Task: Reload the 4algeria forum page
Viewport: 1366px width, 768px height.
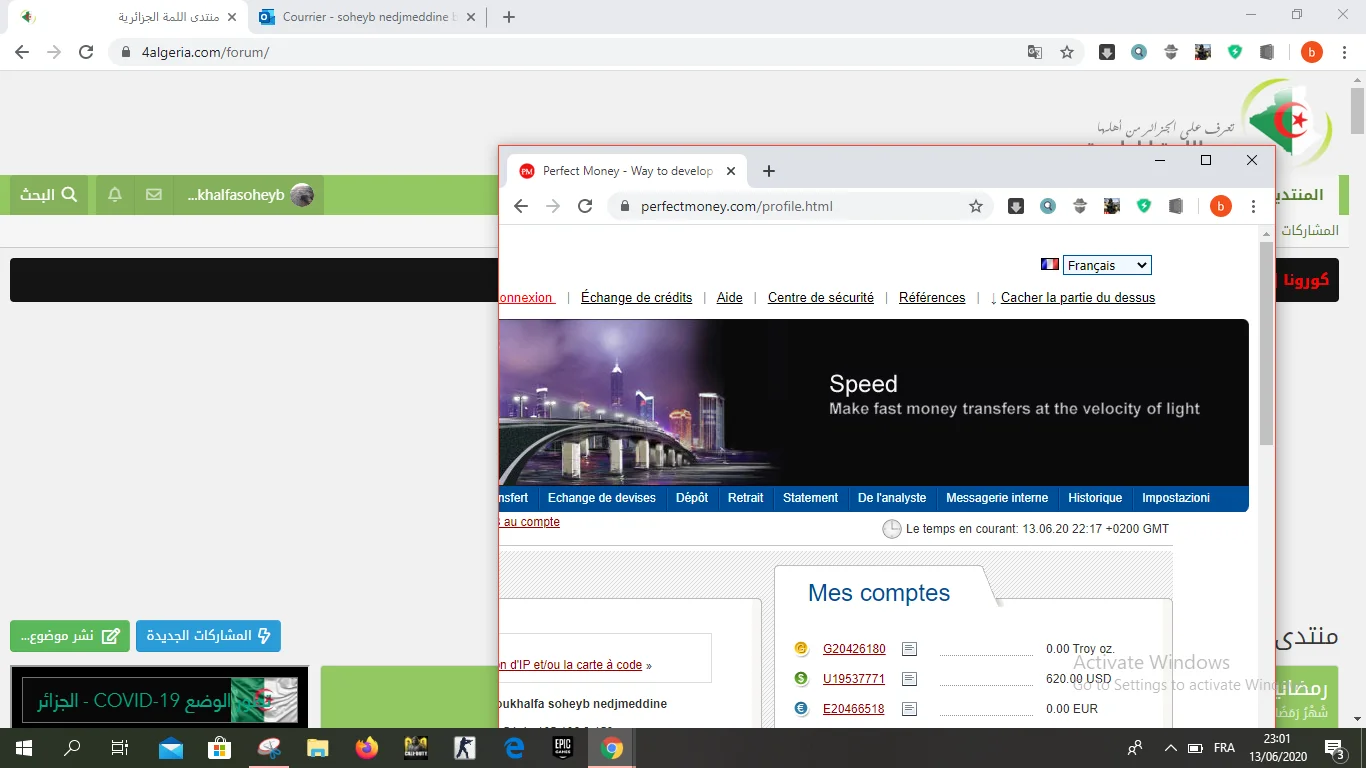Action: tap(86, 52)
